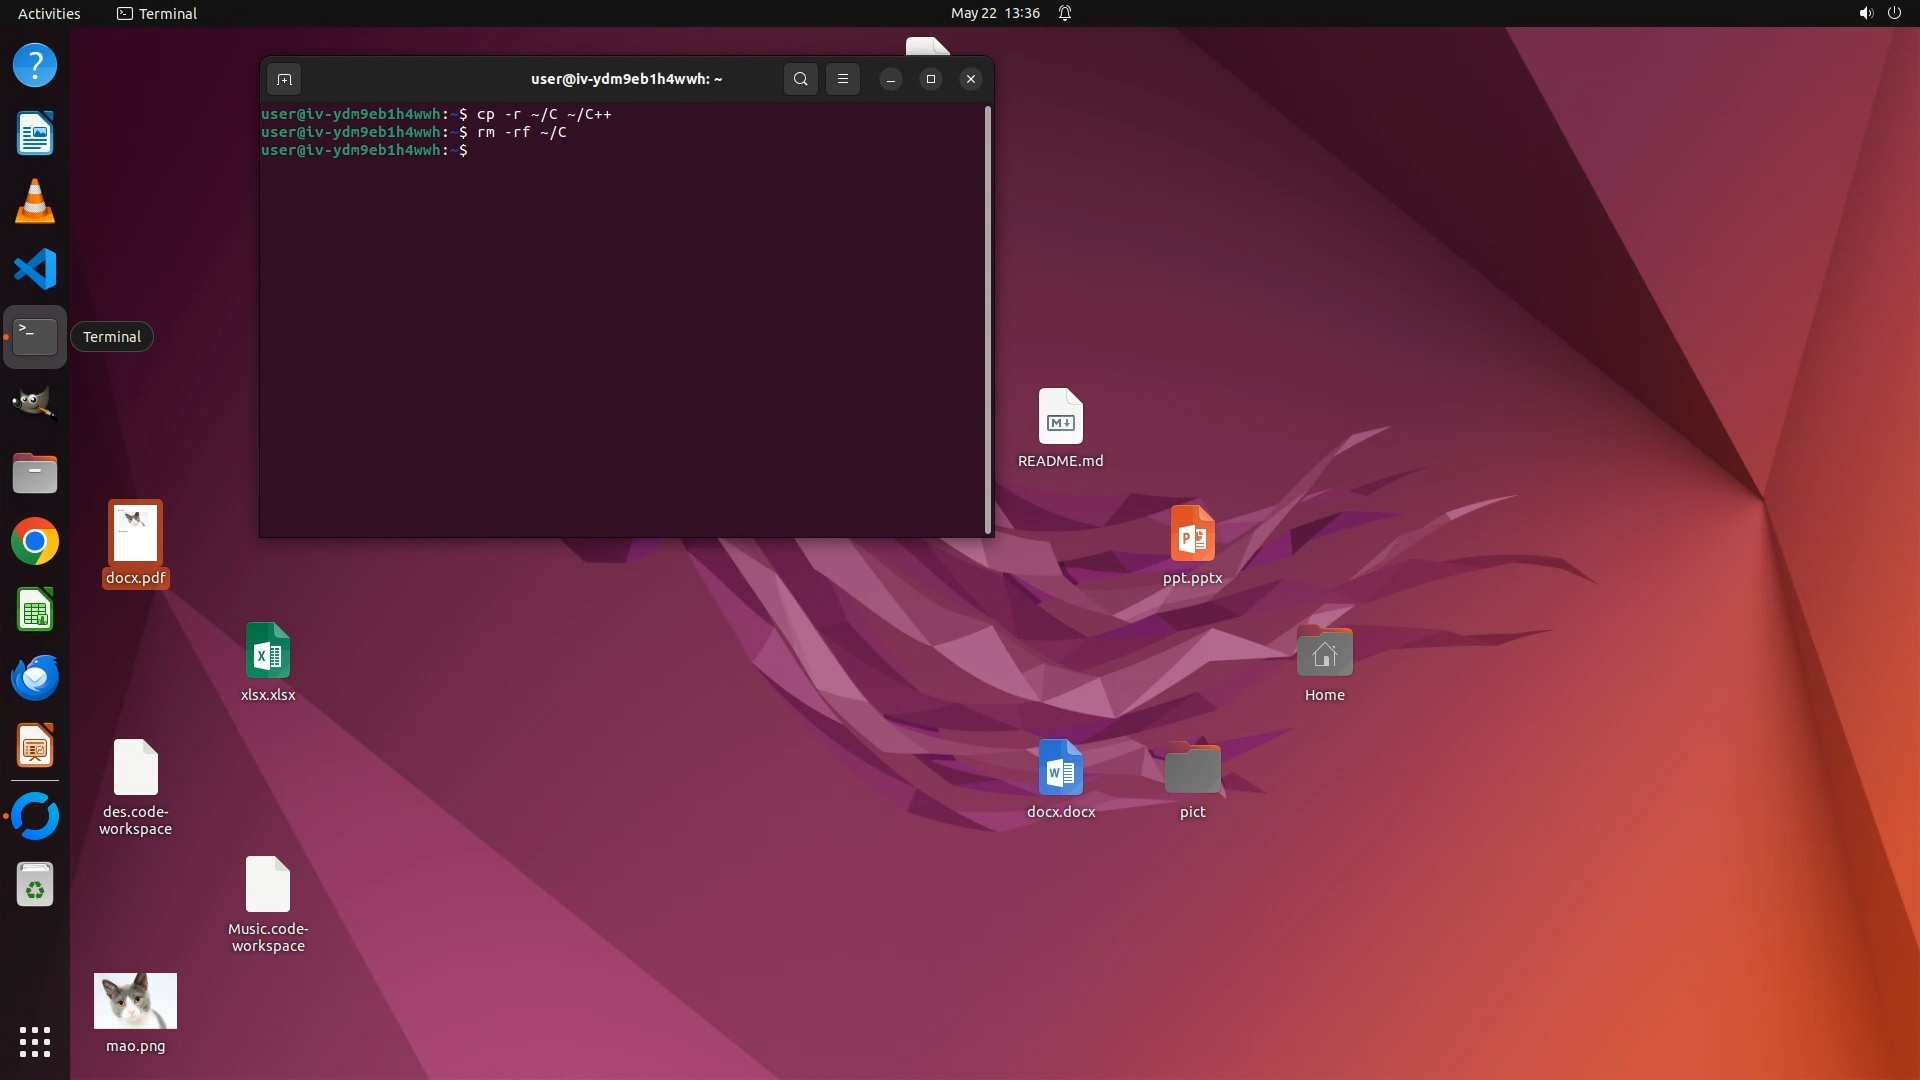Select the mao.png cat thumbnail
1920x1080 pixels.
click(x=135, y=1001)
